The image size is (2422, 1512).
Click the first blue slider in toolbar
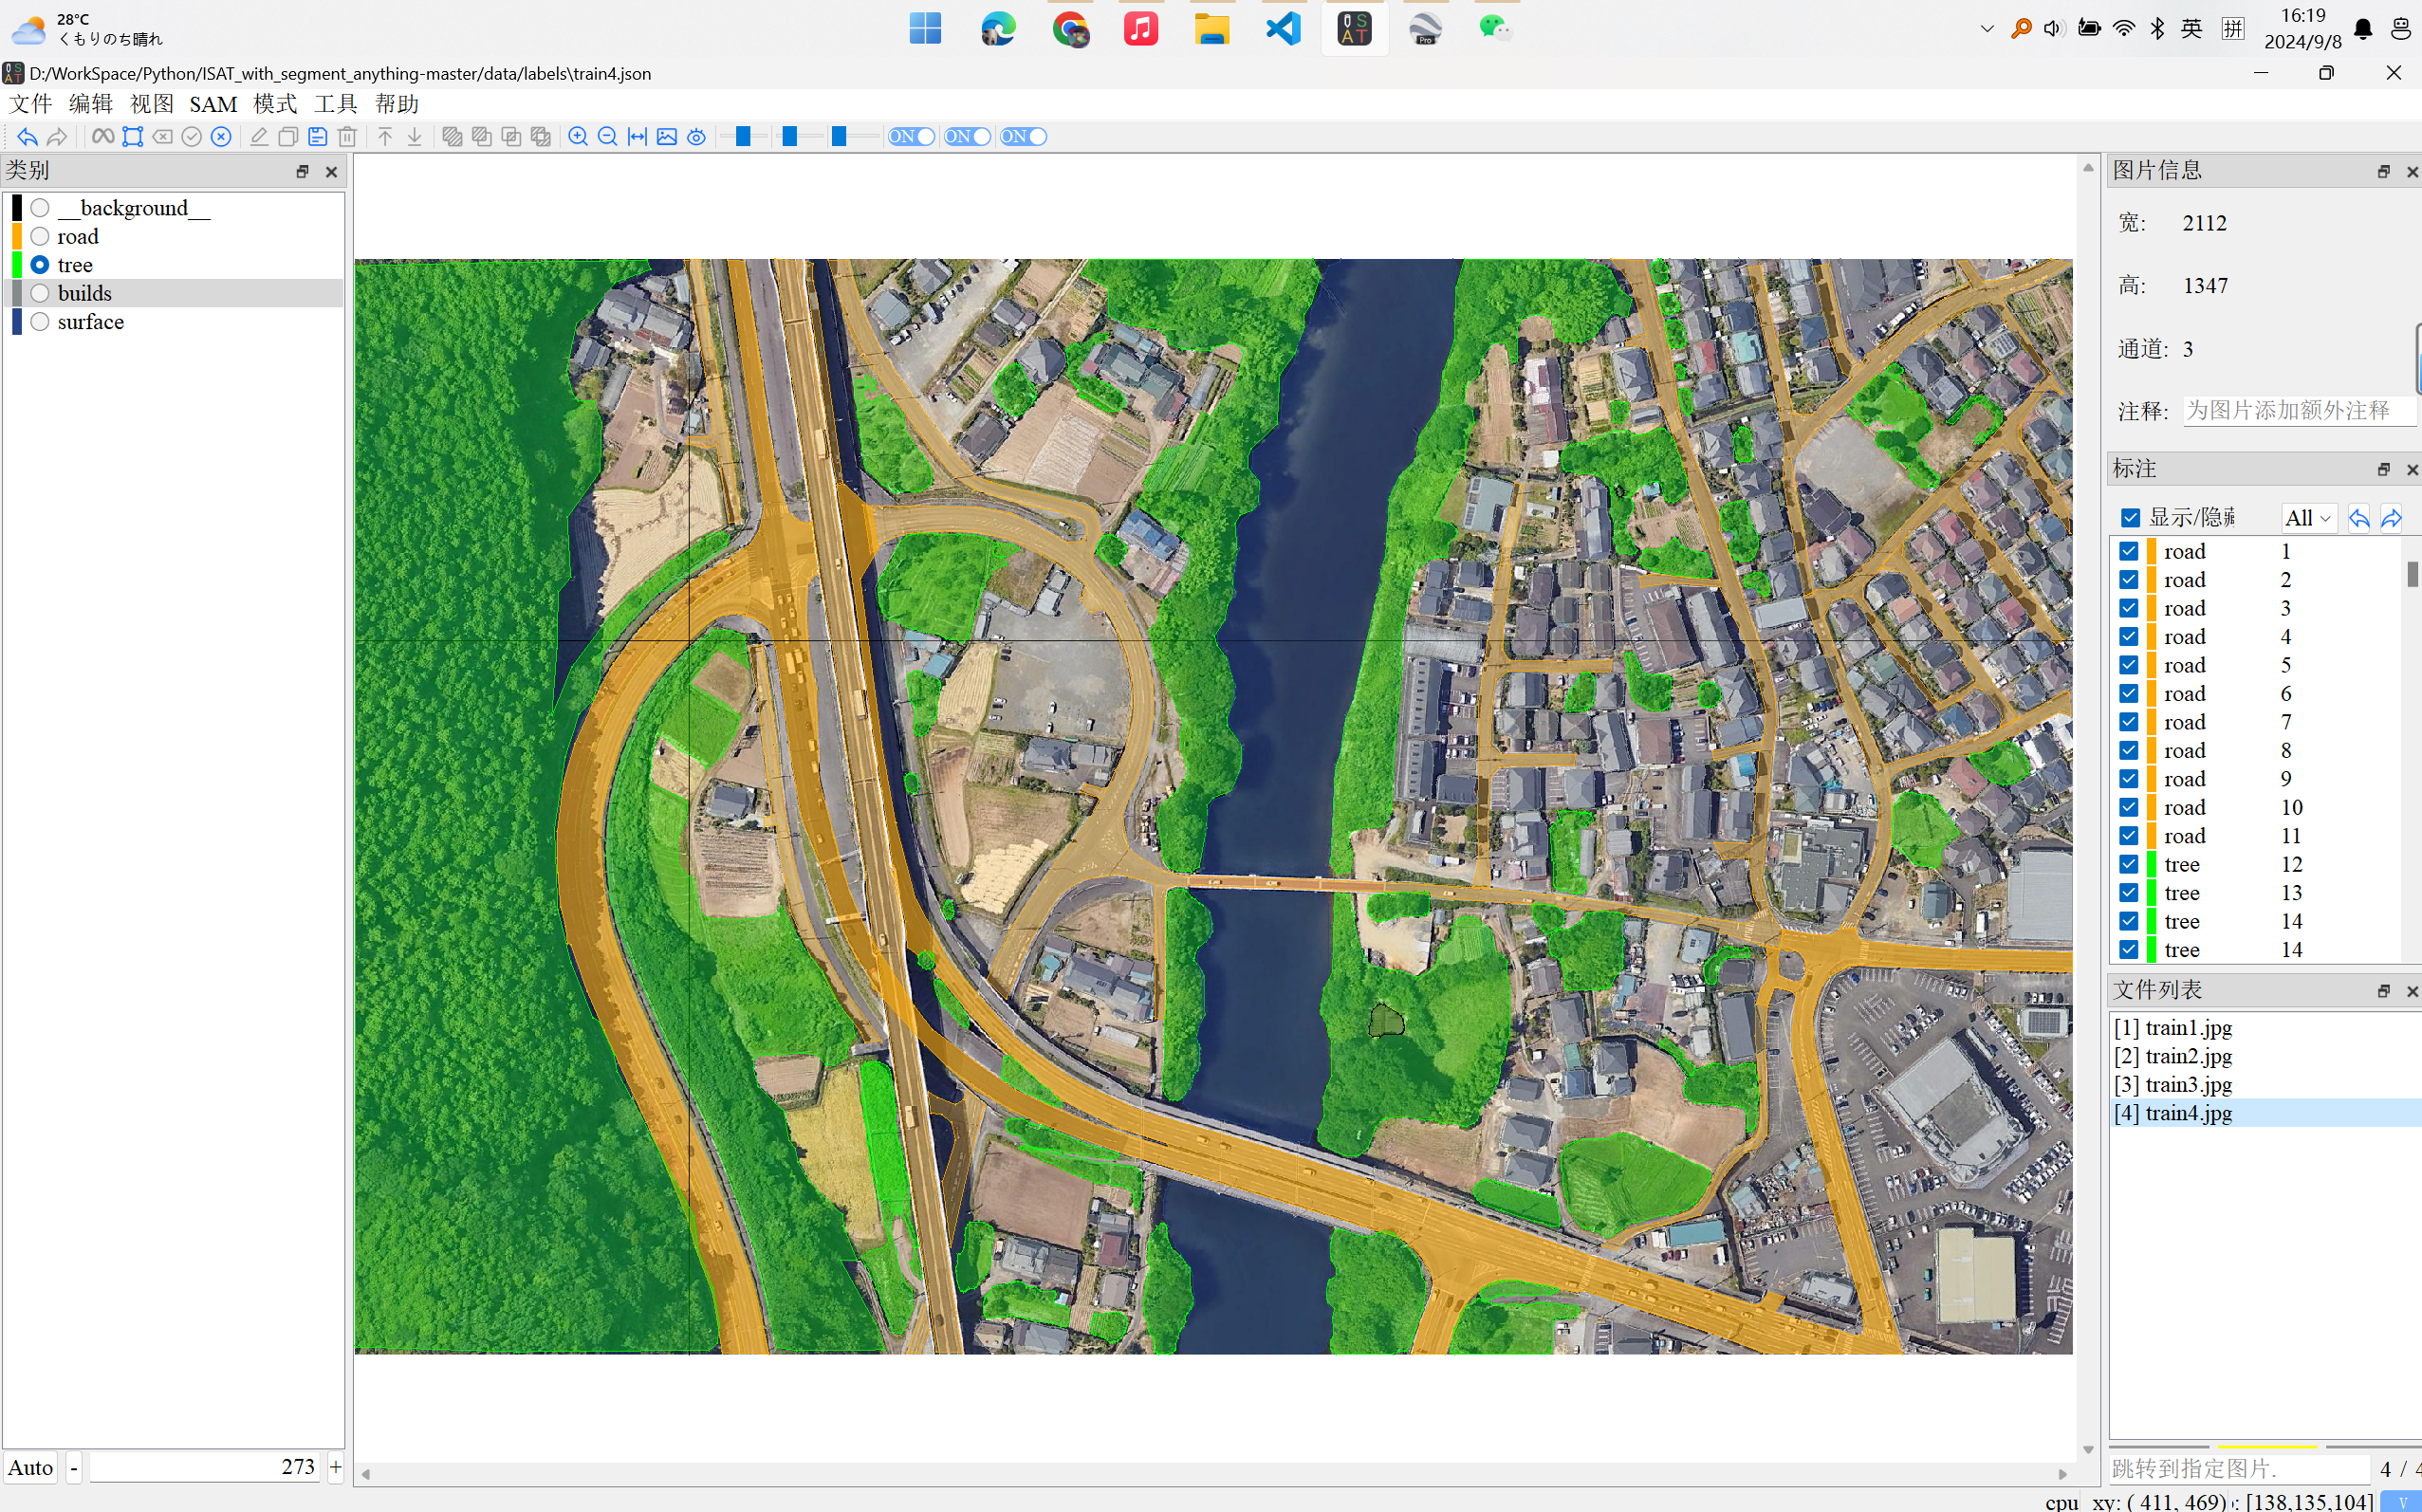click(x=743, y=137)
